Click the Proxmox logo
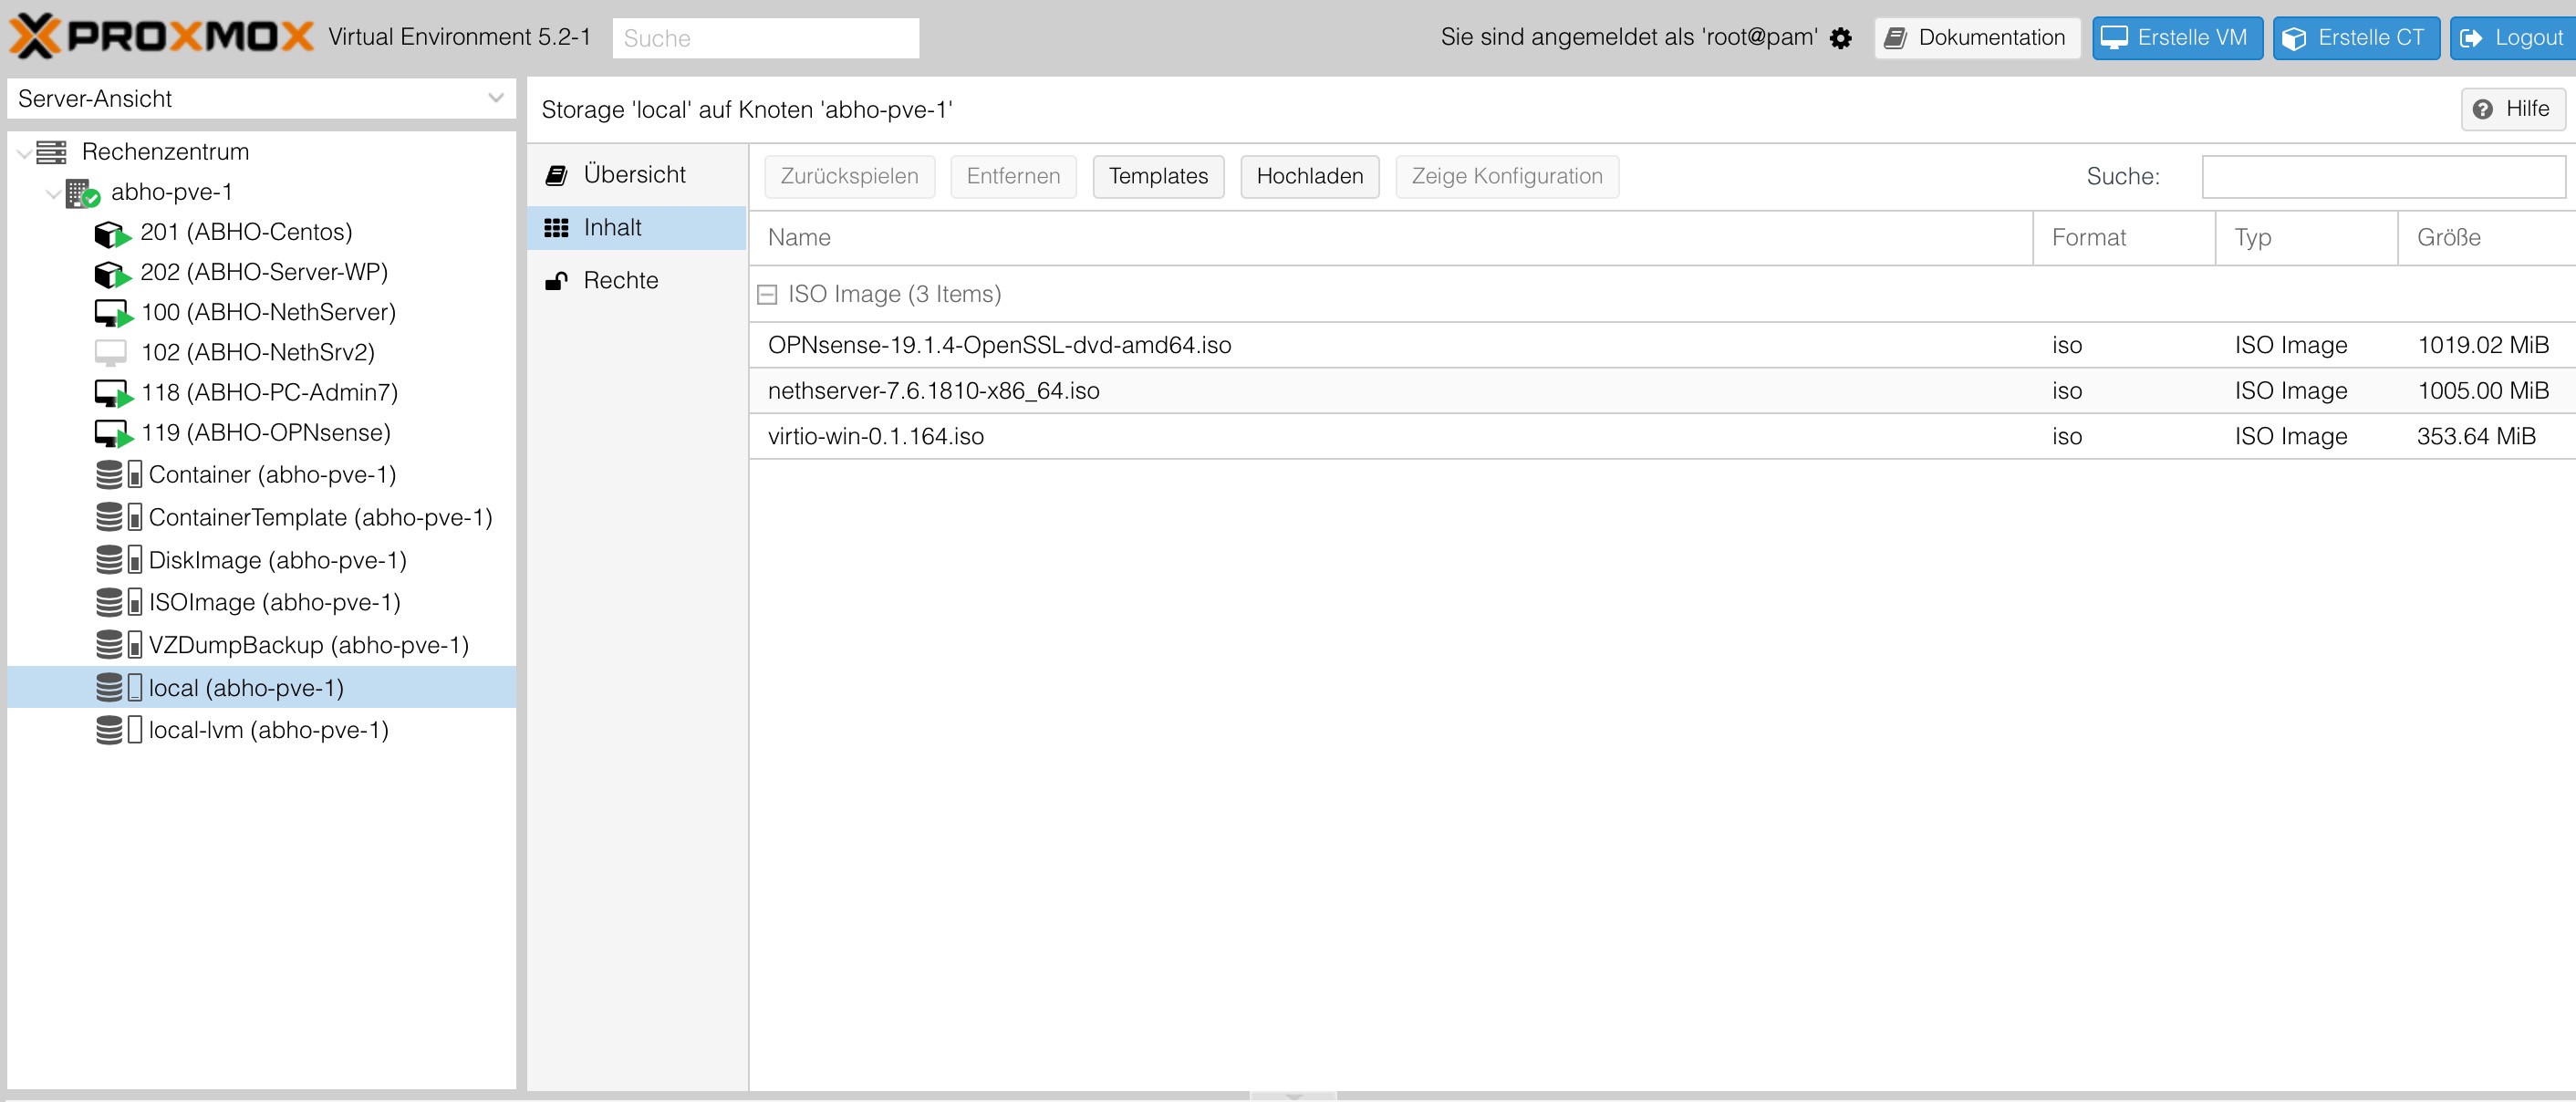This screenshot has height=1102, width=2576. pos(161,37)
